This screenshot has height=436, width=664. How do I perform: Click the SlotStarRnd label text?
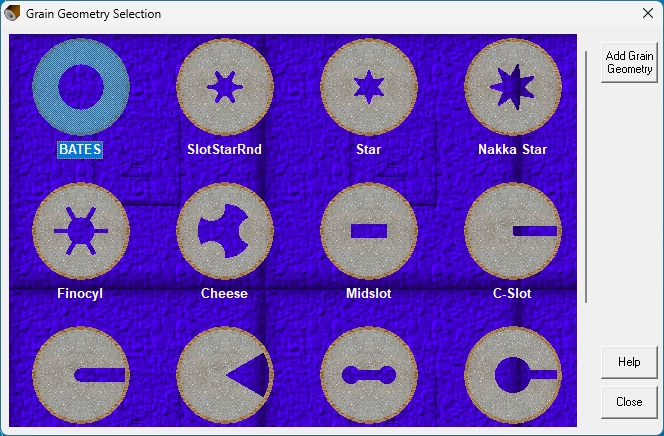pos(224,149)
